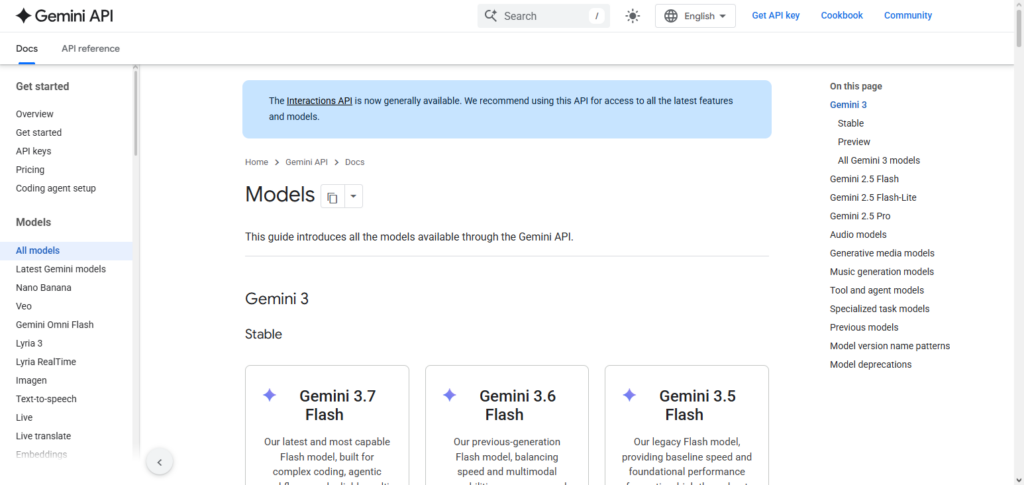This screenshot has width=1024, height=485.
Task: Toggle the light/dark theme sun icon
Action: (632, 16)
